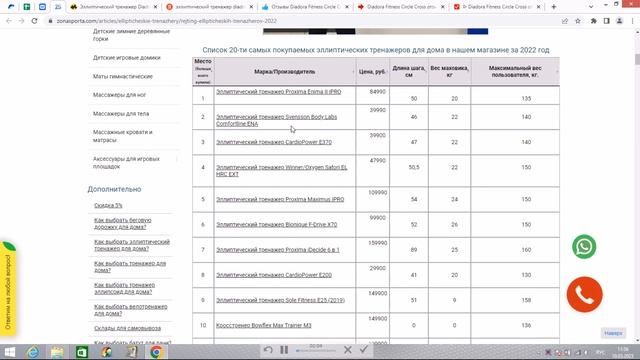Open 'Как выбрать велотренажер для дома?' link
Viewport: 640px width, 360px height.
(131, 310)
